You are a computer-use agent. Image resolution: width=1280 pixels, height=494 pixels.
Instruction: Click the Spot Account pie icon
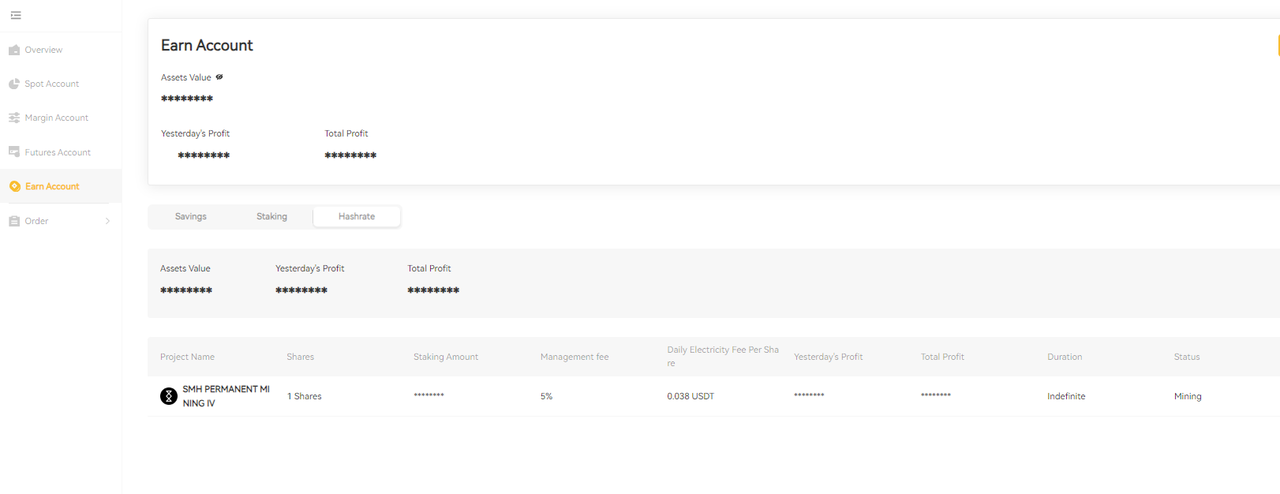click(x=15, y=84)
